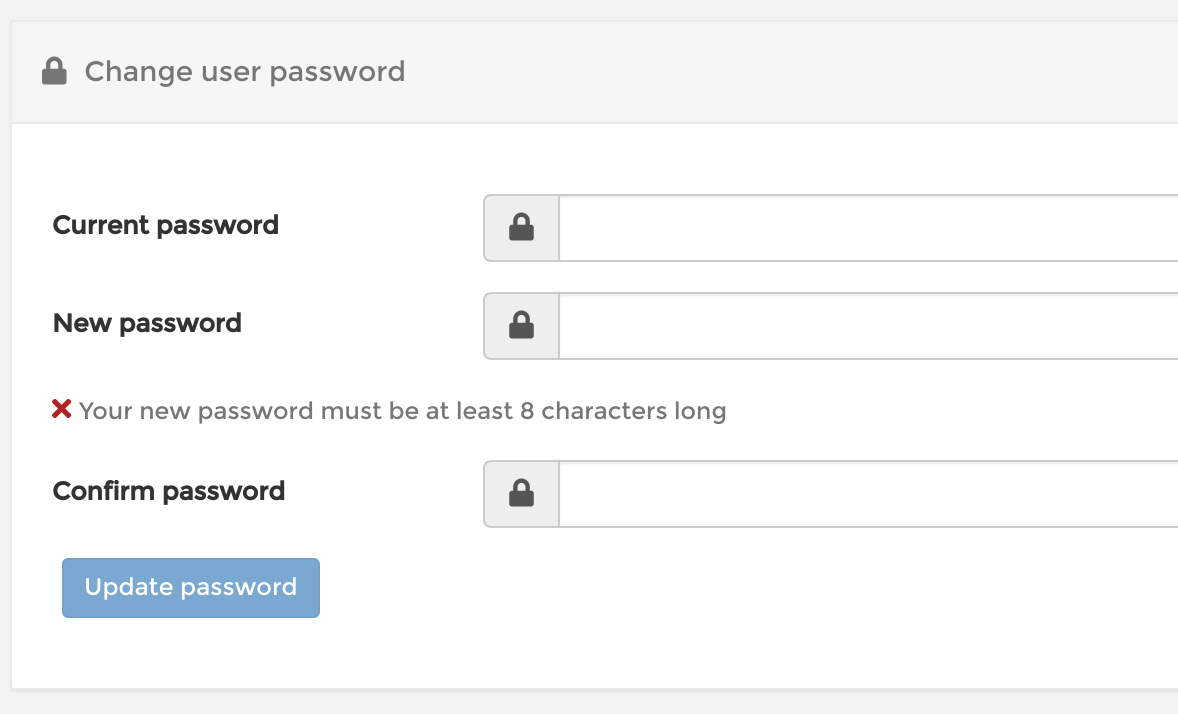Viewport: 1178px width, 714px height.
Task: Click empty header bar right of the title
Action: [789, 72]
